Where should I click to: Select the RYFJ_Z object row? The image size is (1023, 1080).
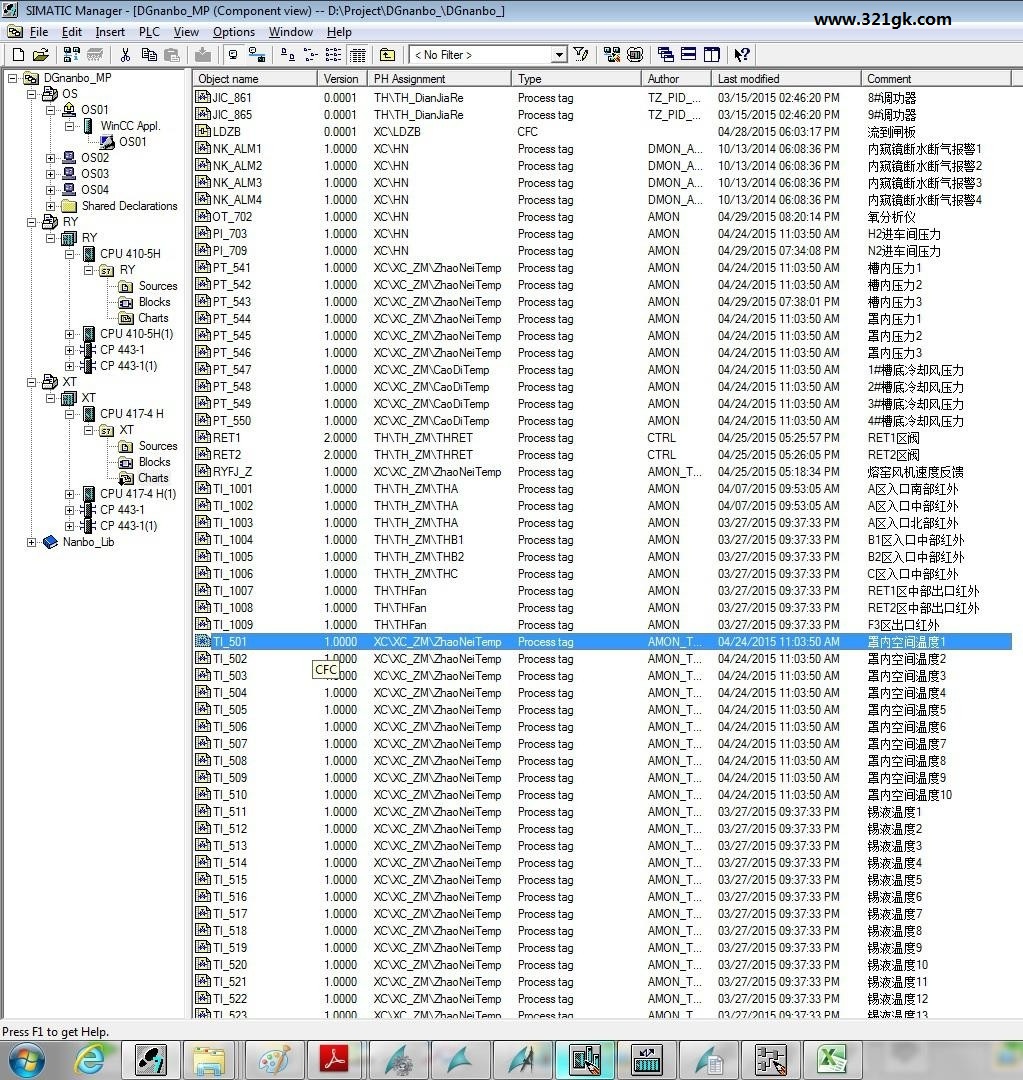click(x=602, y=472)
